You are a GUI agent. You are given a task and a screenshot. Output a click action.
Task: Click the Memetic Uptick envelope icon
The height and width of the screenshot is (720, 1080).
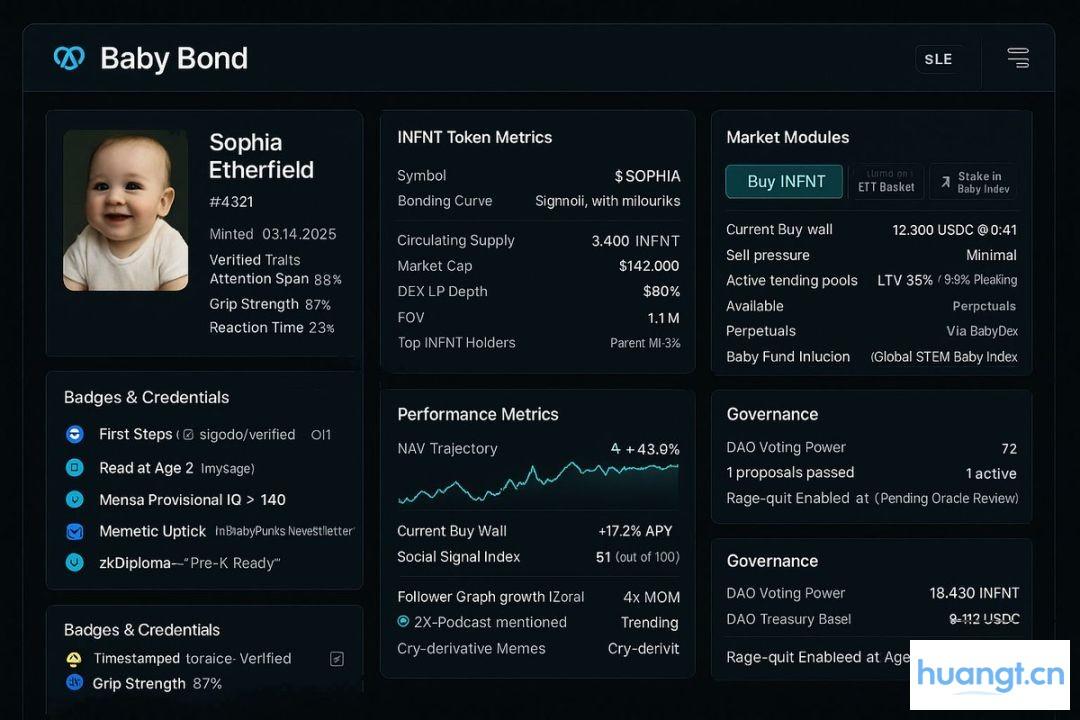[x=74, y=531]
